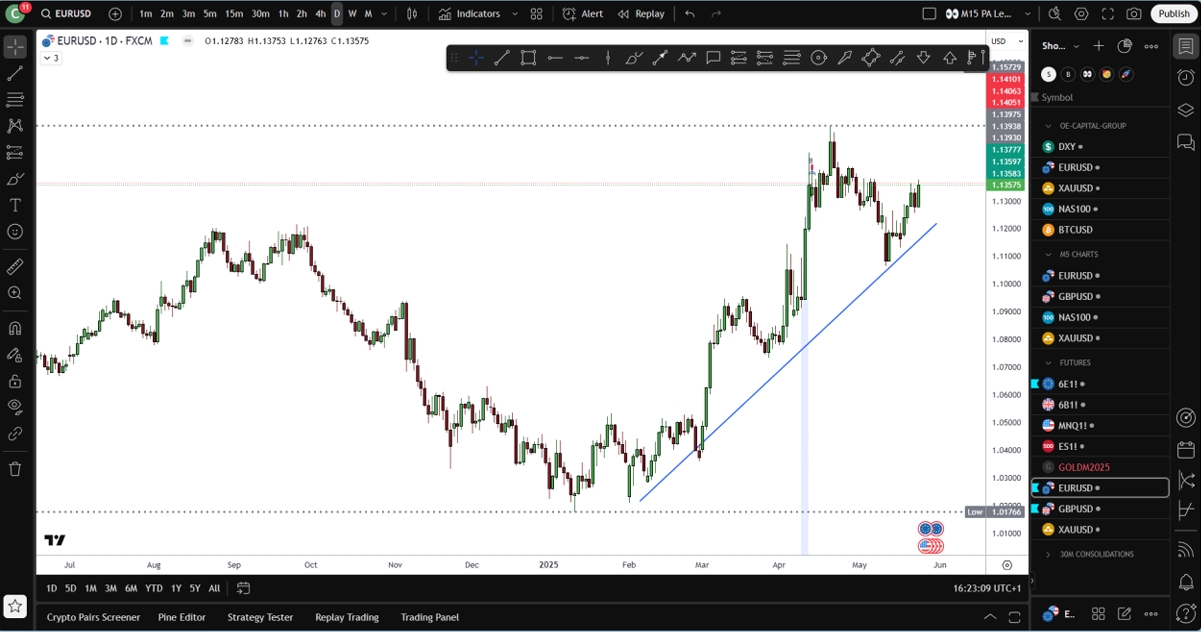Select the YTD range at bottom
The image size is (1201, 632).
pyautogui.click(x=154, y=588)
